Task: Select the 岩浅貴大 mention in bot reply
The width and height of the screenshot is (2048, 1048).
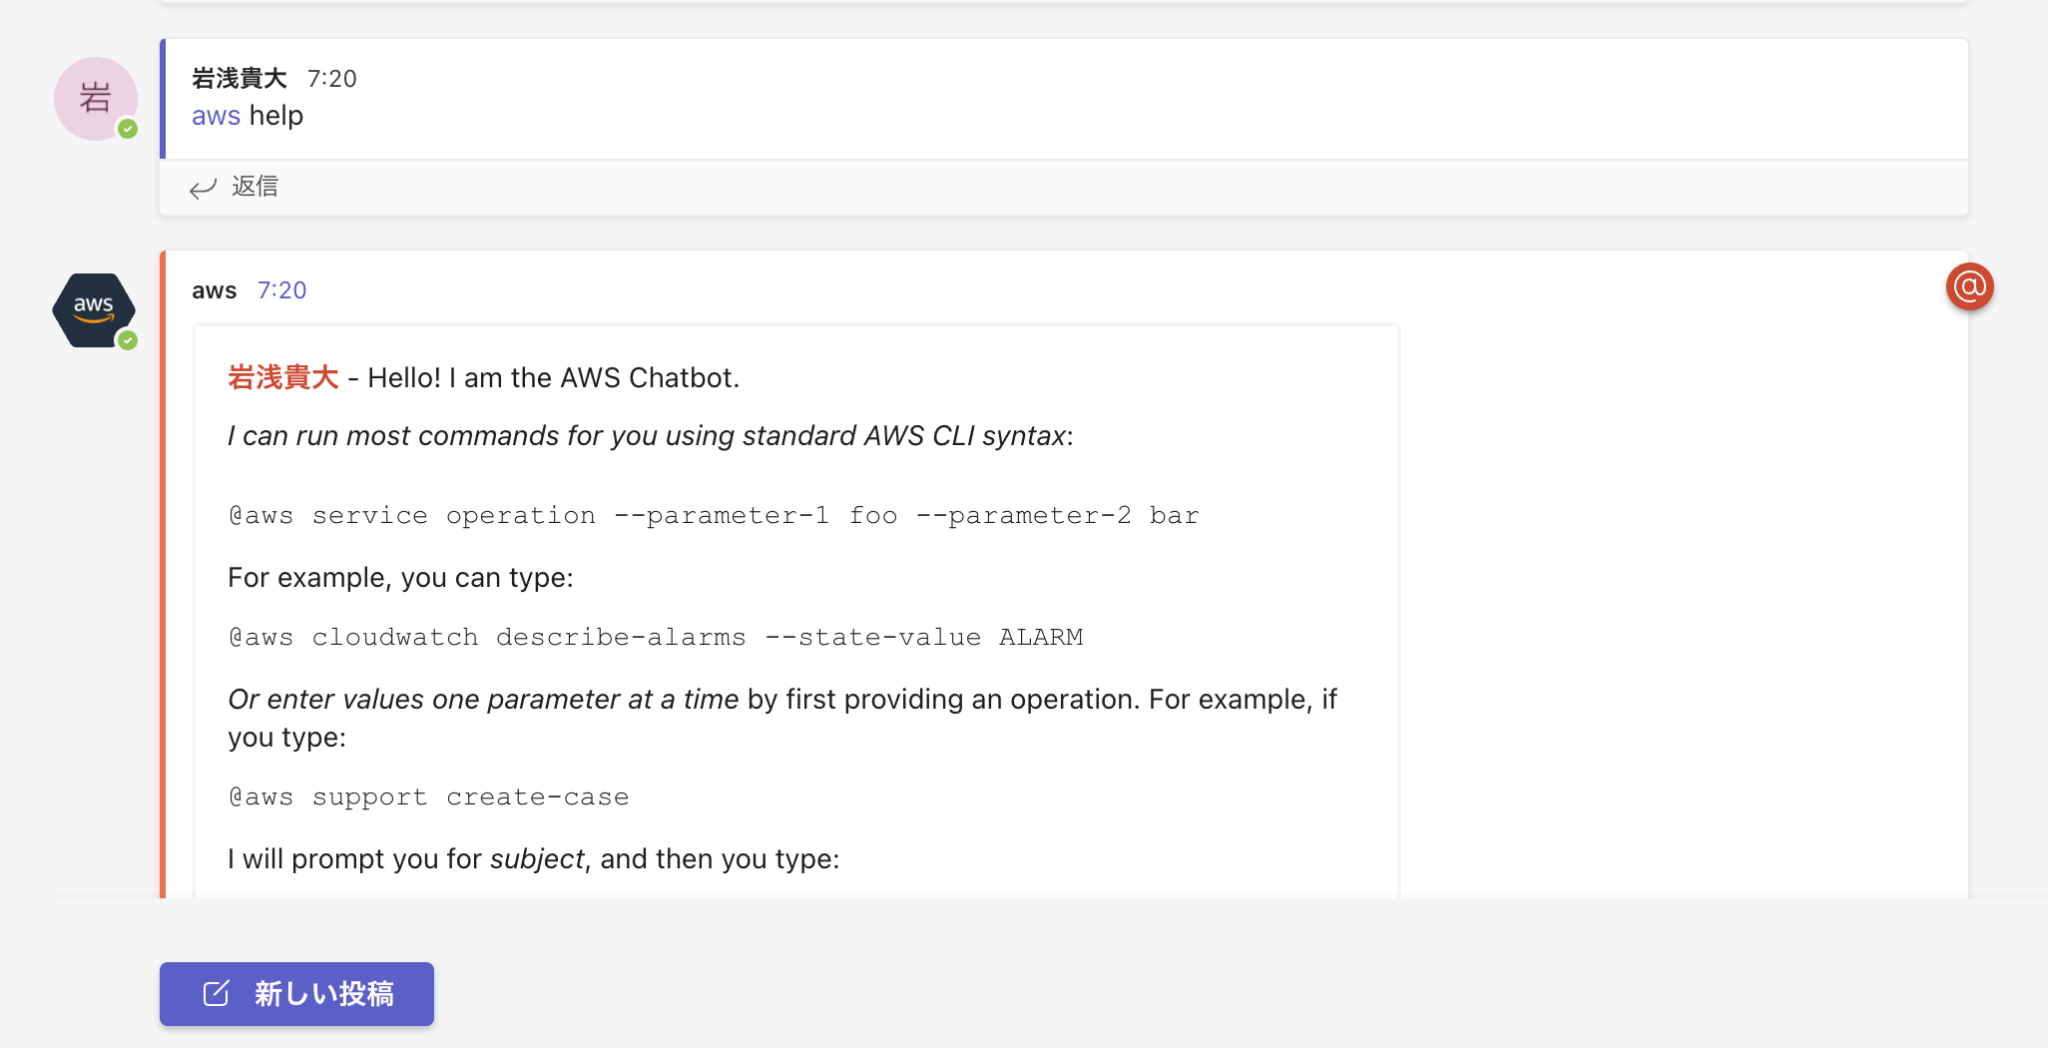Action: [282, 378]
